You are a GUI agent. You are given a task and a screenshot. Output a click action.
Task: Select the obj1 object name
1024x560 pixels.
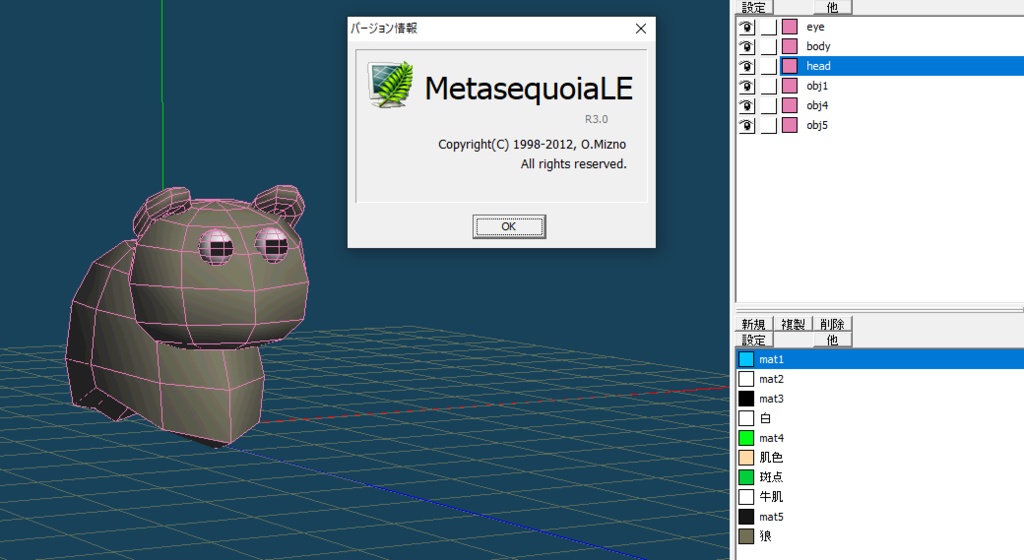[817, 86]
